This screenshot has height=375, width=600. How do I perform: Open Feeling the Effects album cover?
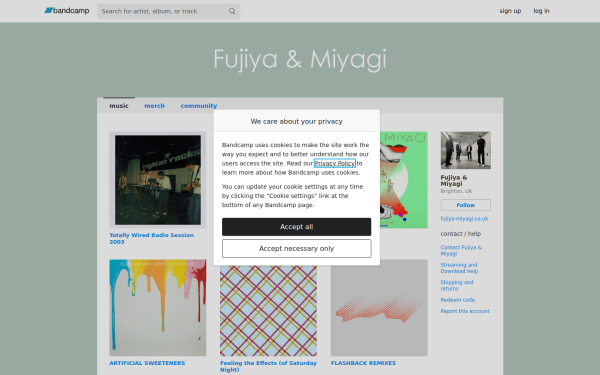pos(268,311)
